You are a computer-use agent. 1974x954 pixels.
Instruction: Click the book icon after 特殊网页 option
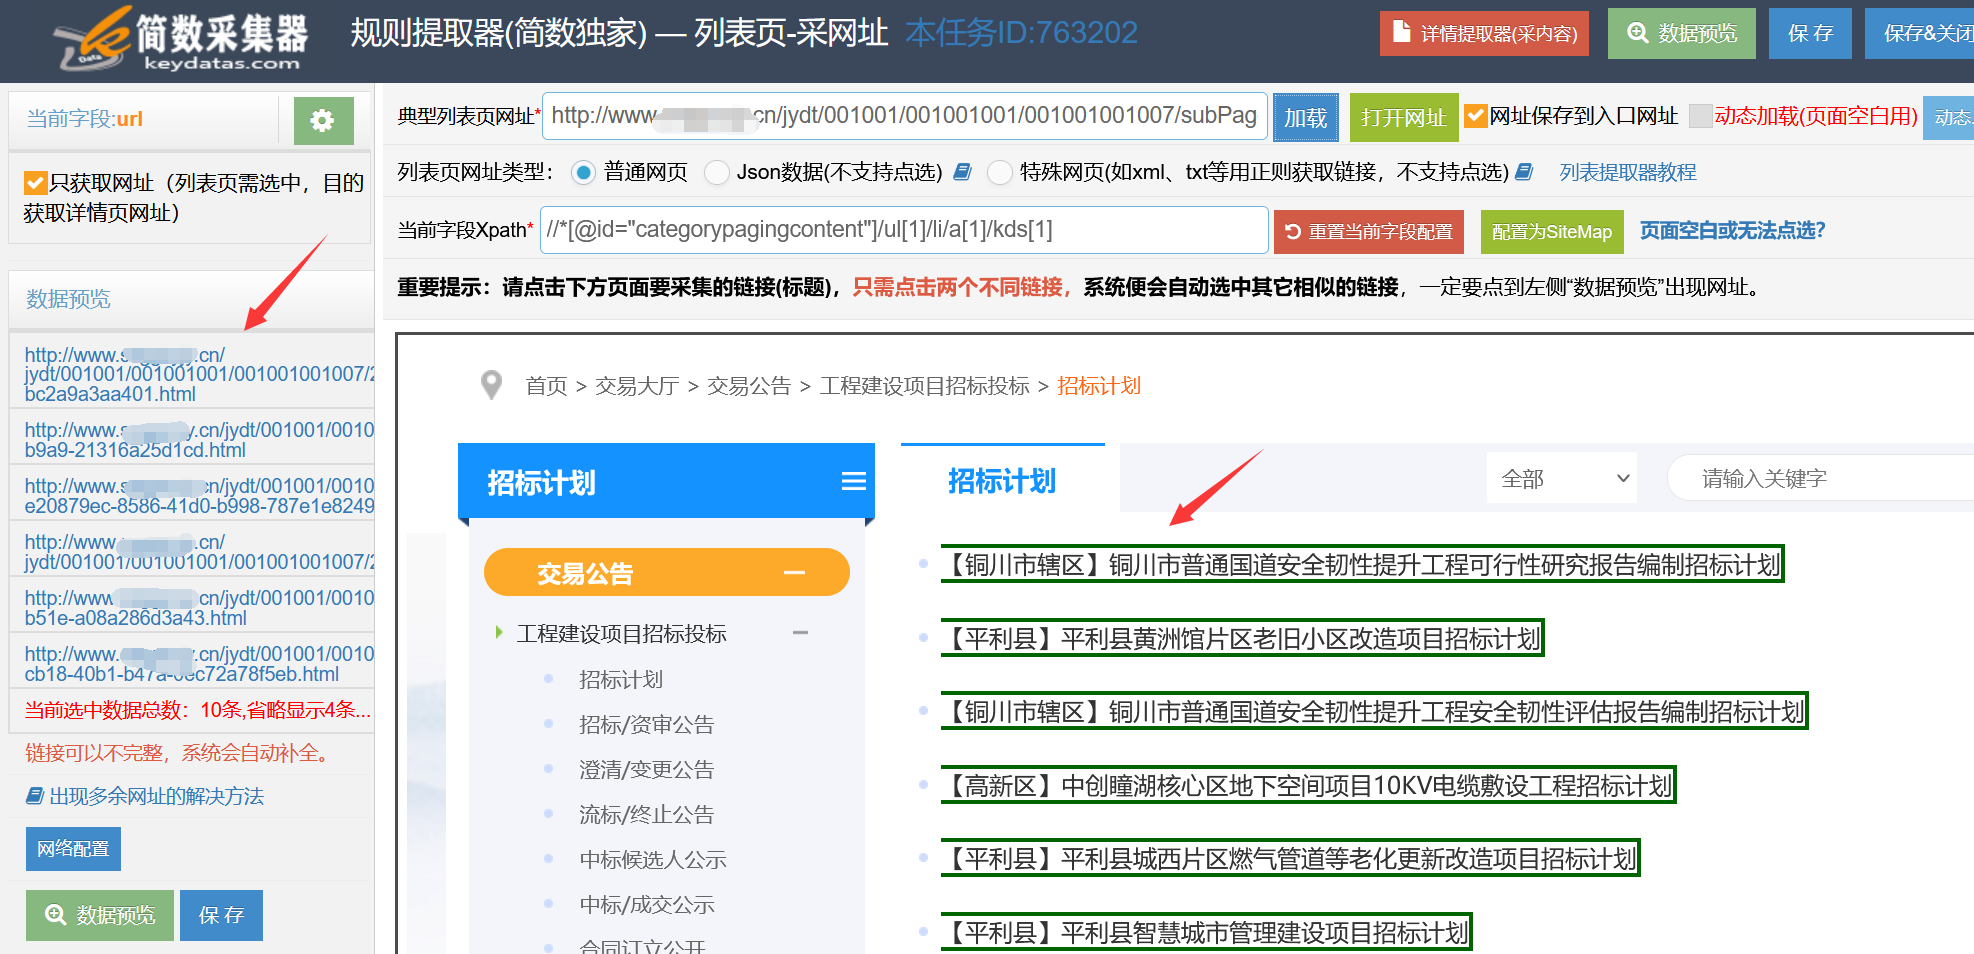point(1524,172)
